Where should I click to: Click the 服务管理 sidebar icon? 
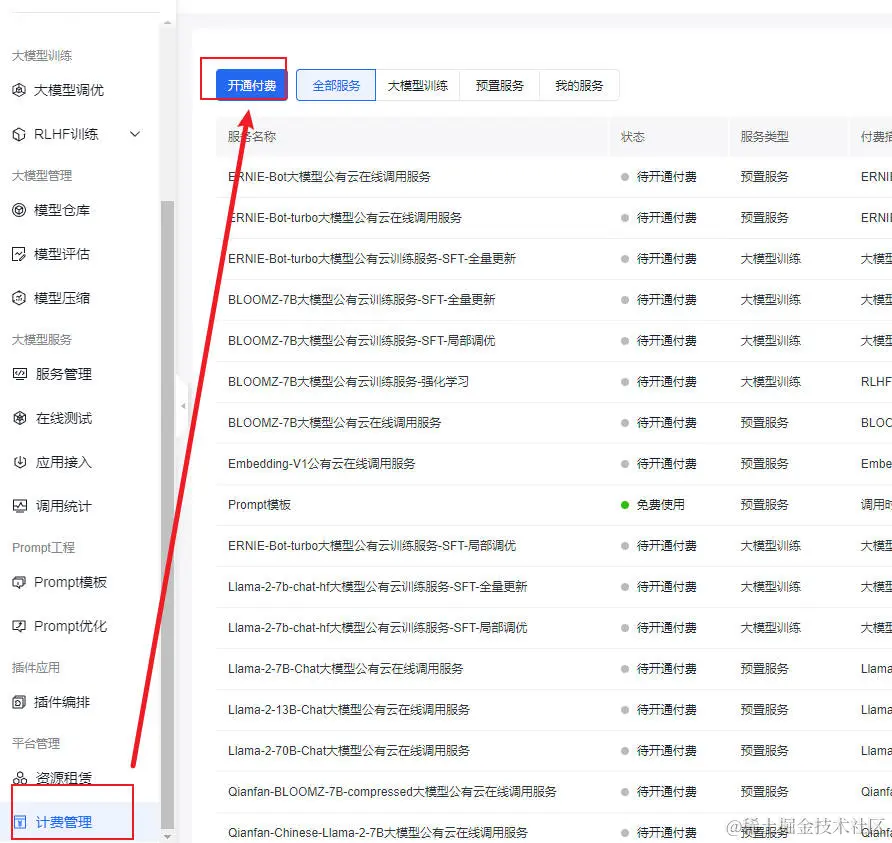point(20,374)
